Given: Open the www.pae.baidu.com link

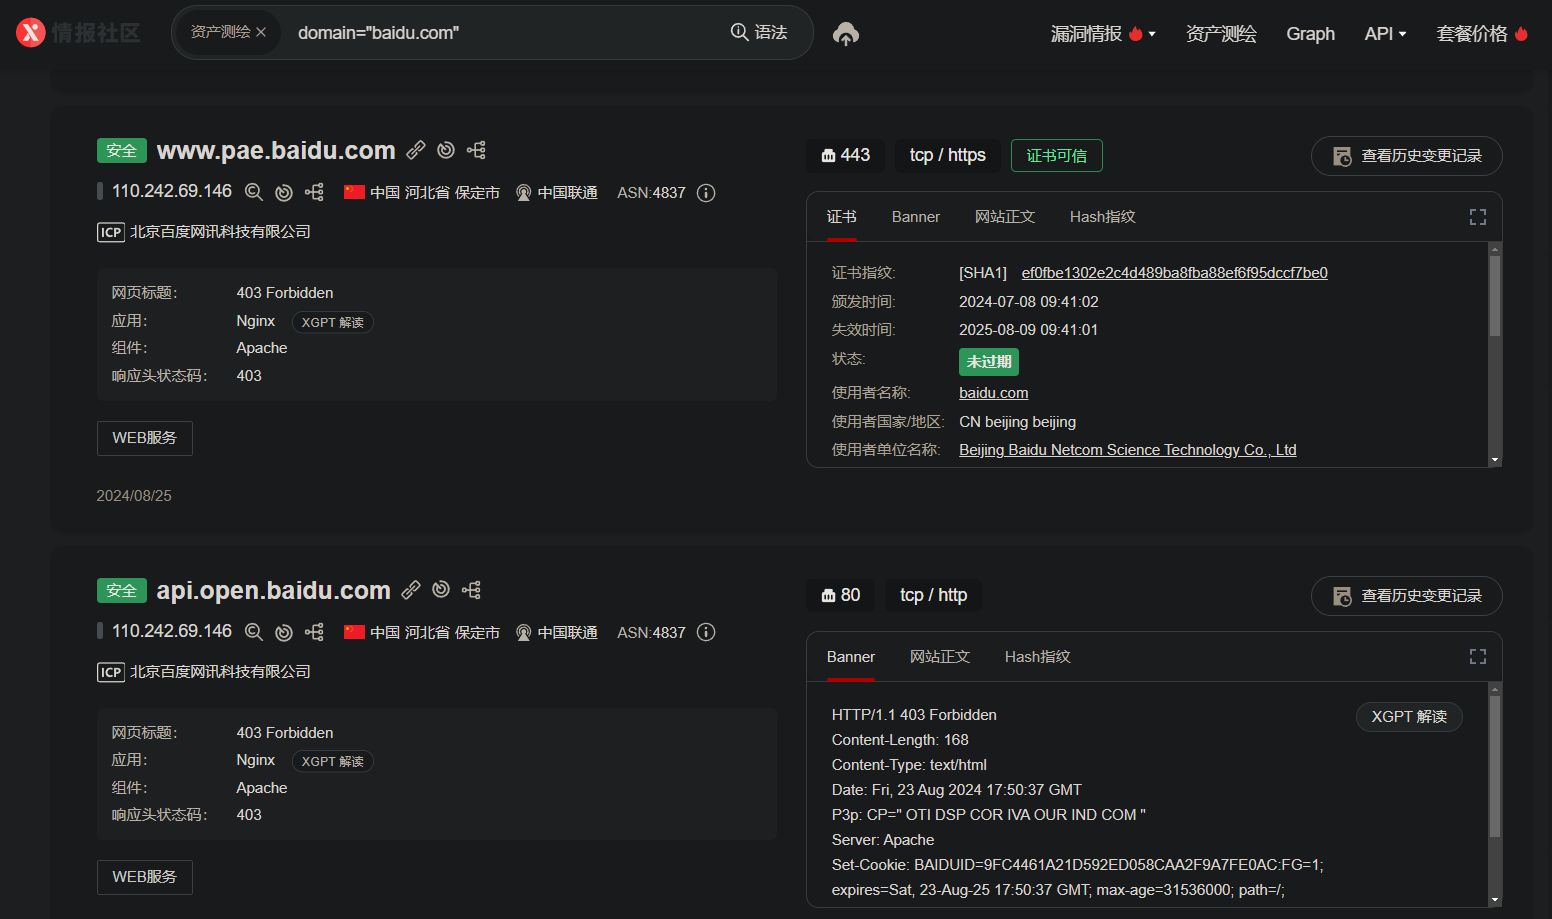Looking at the screenshot, I should point(276,150).
